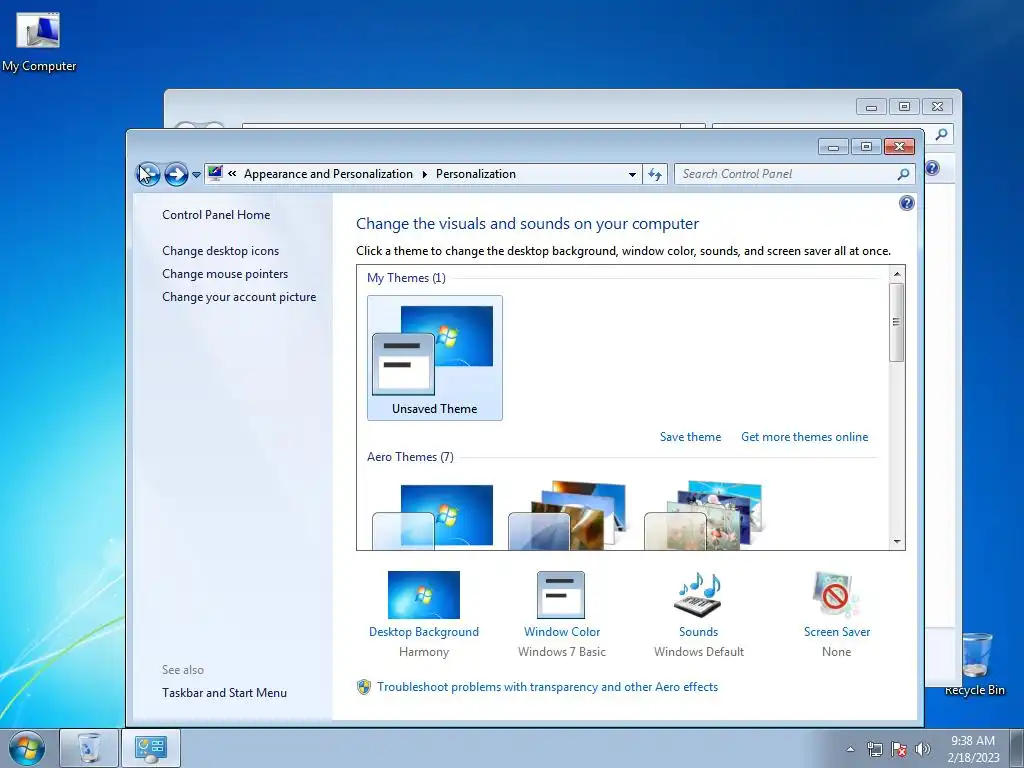
Task: Click the Save theme link
Action: tap(690, 437)
